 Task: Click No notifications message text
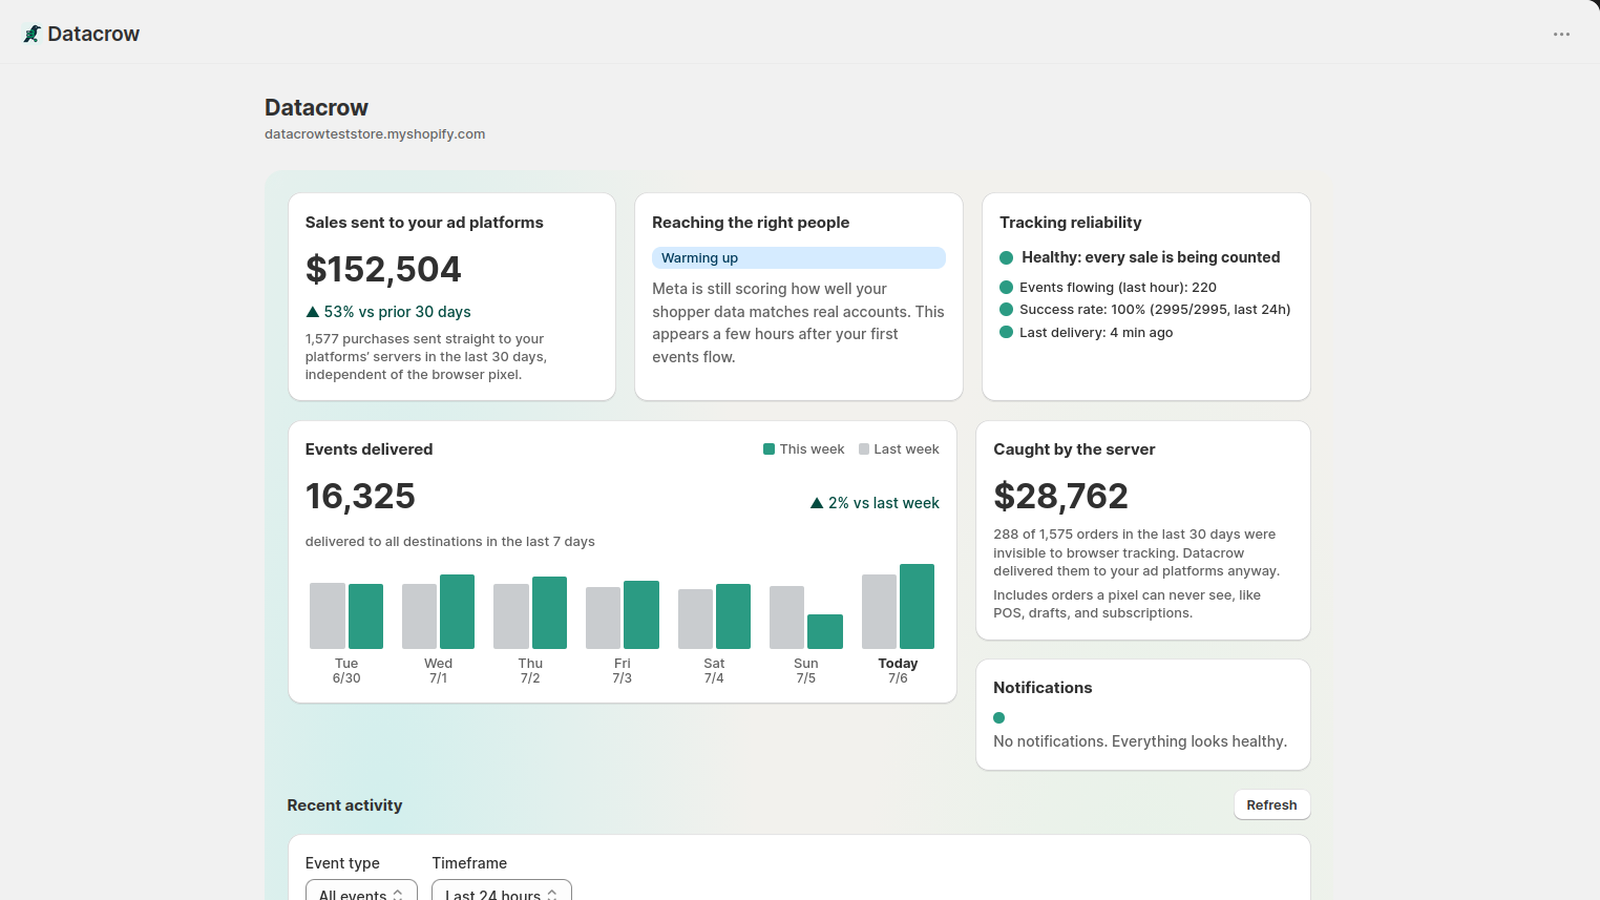click(x=1140, y=742)
